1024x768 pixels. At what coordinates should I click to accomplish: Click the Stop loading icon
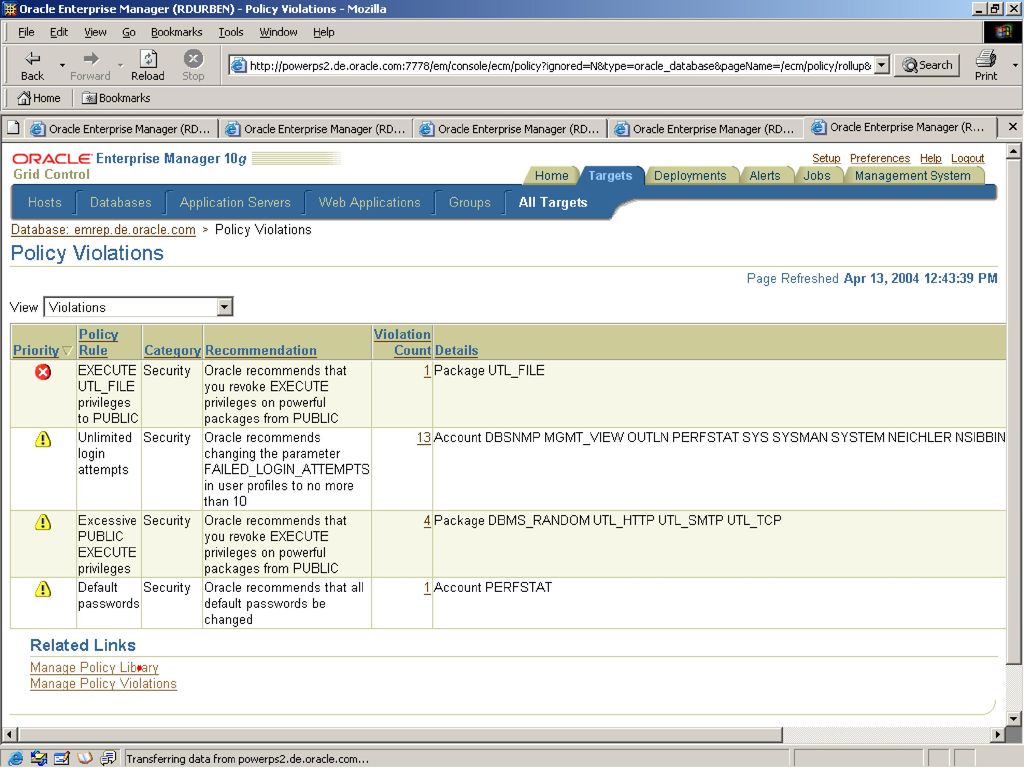(193, 59)
